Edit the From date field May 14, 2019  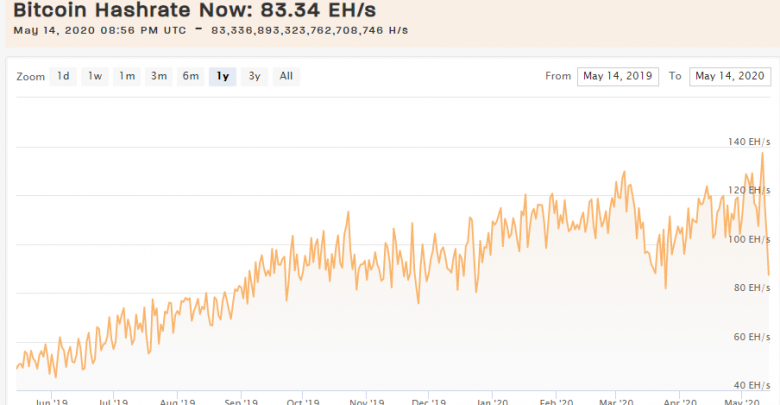coord(618,77)
